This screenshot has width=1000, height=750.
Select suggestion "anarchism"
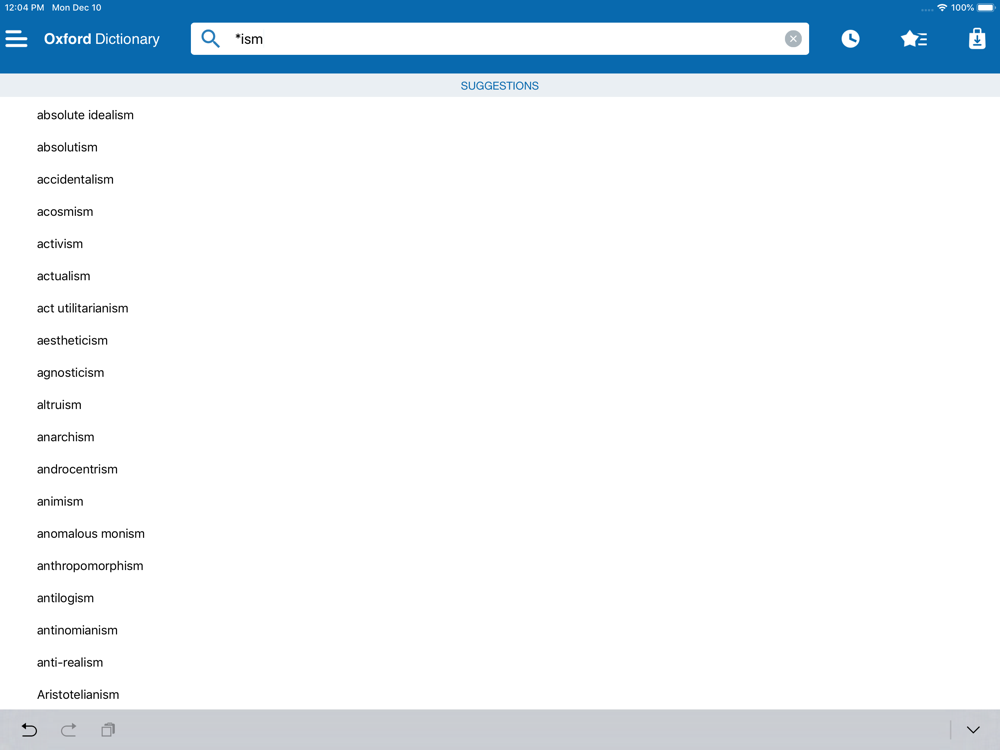tap(500, 437)
